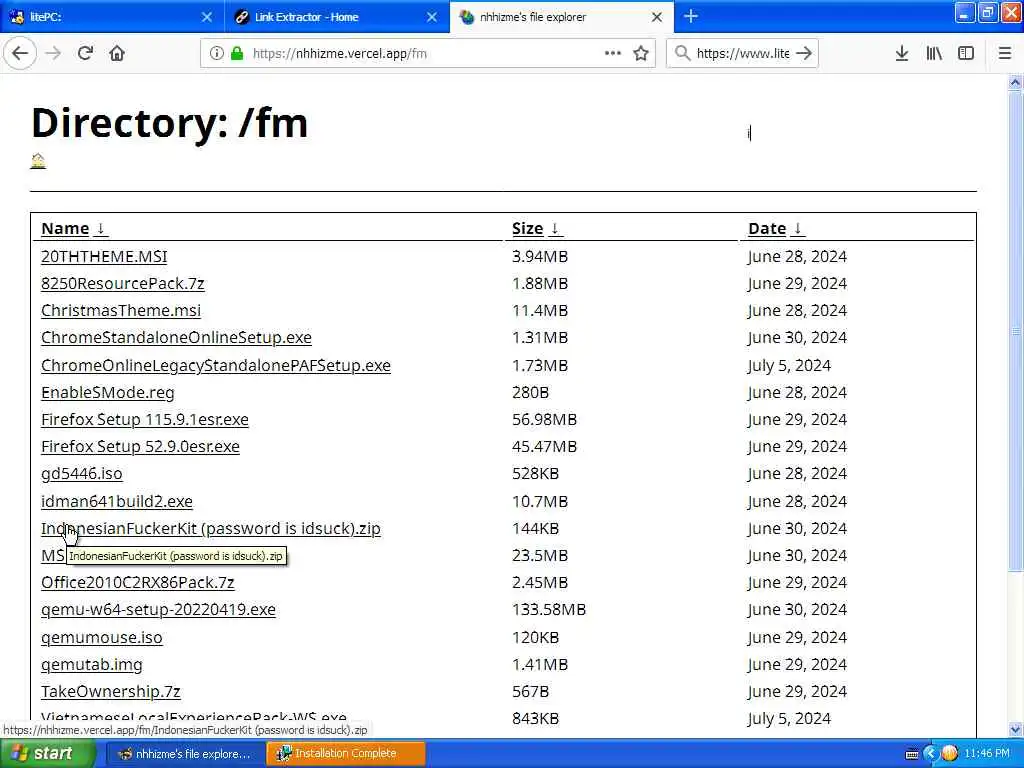Click the home icon under Directory heading

click(x=38, y=161)
